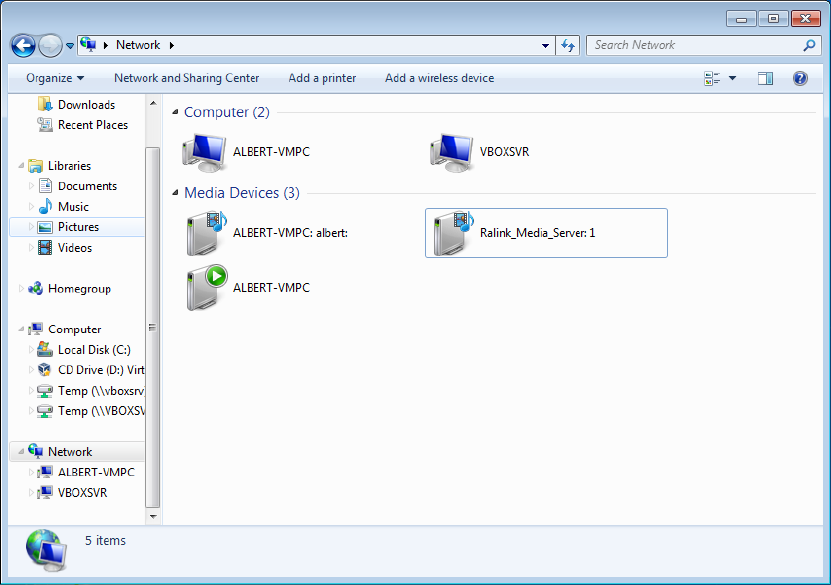Open the Organize menu

pos(55,78)
